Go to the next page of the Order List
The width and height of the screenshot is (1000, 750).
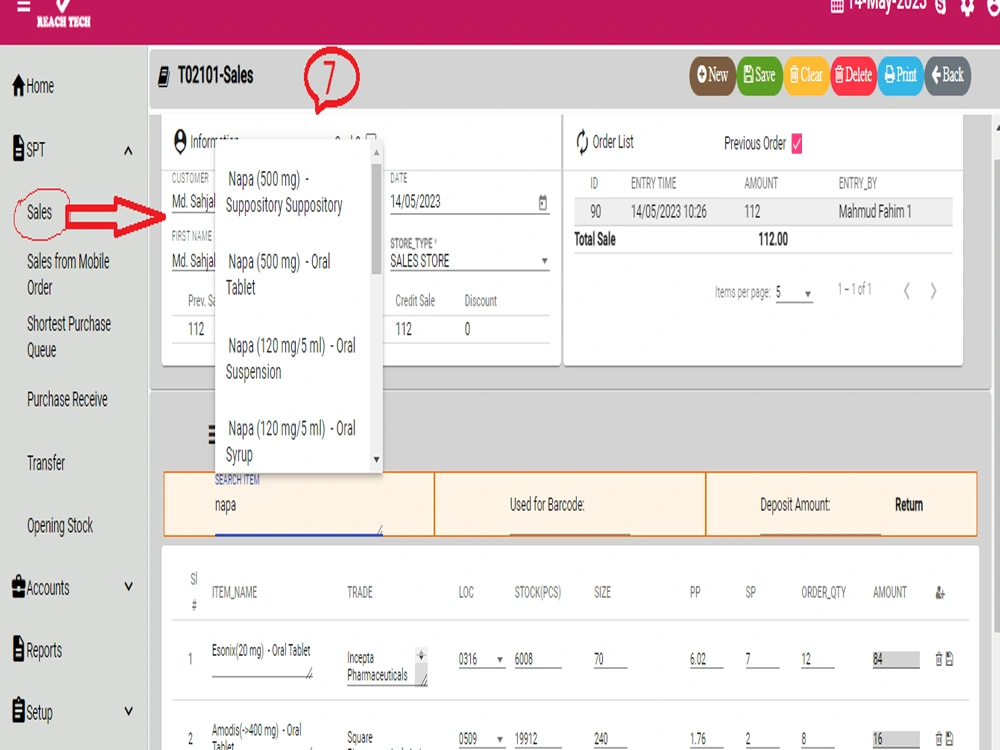(x=933, y=291)
